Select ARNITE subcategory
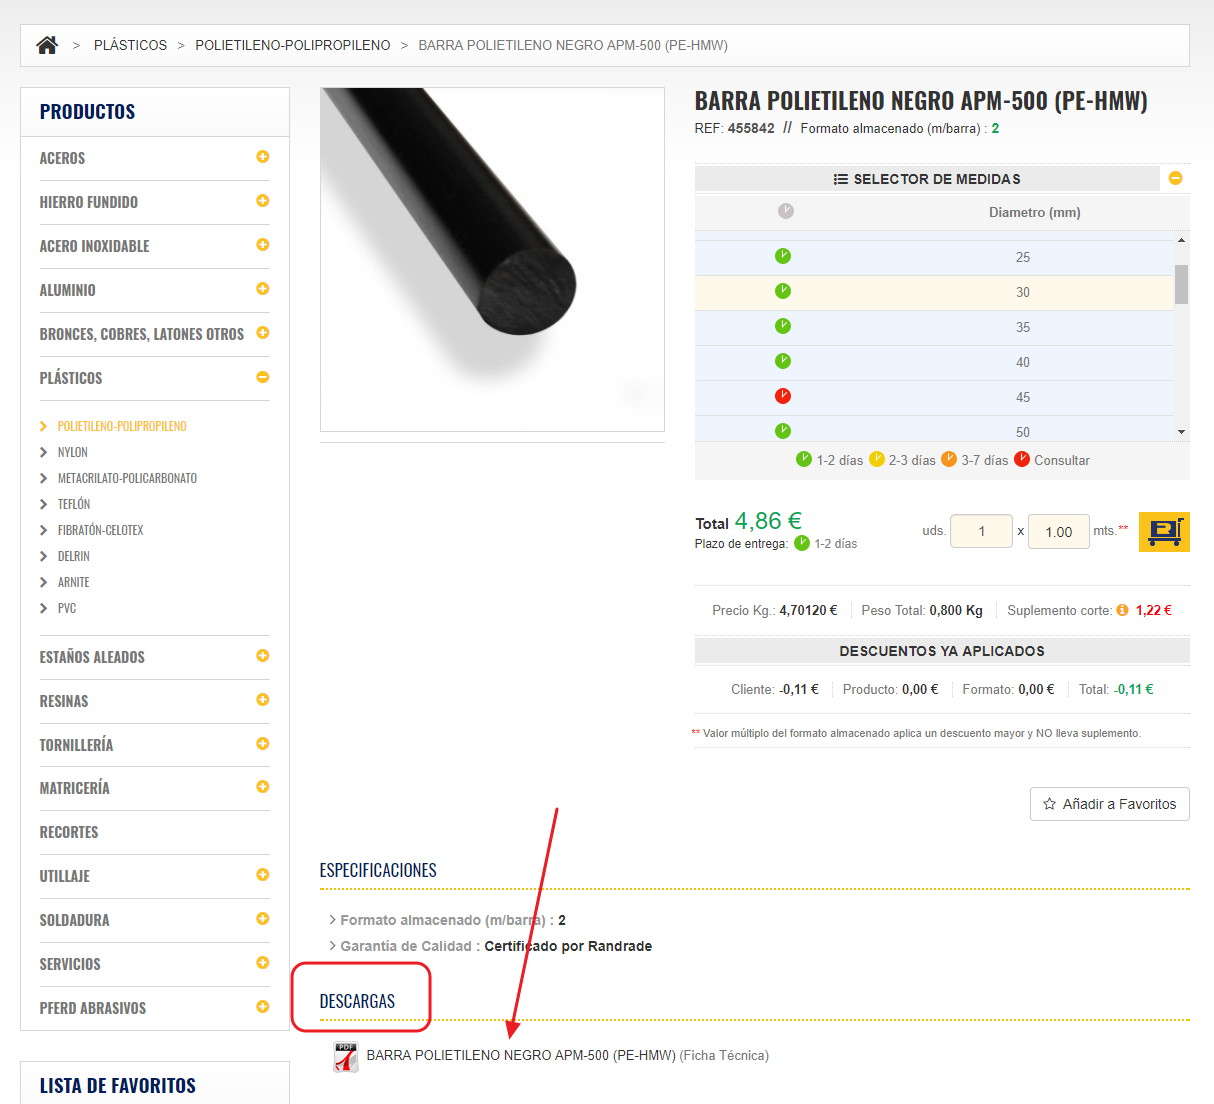Viewport: 1214px width, 1104px height. tap(74, 582)
